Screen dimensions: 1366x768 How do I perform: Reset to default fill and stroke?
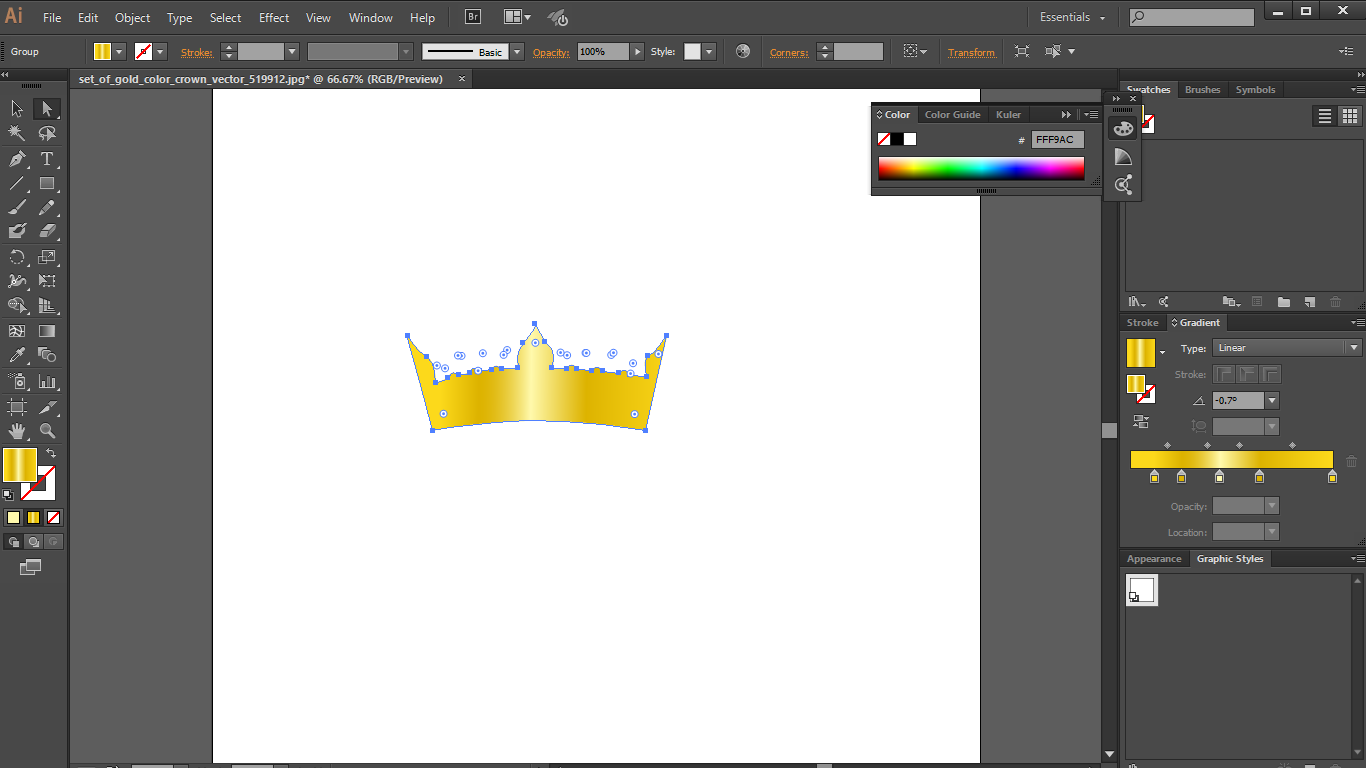pos(8,494)
